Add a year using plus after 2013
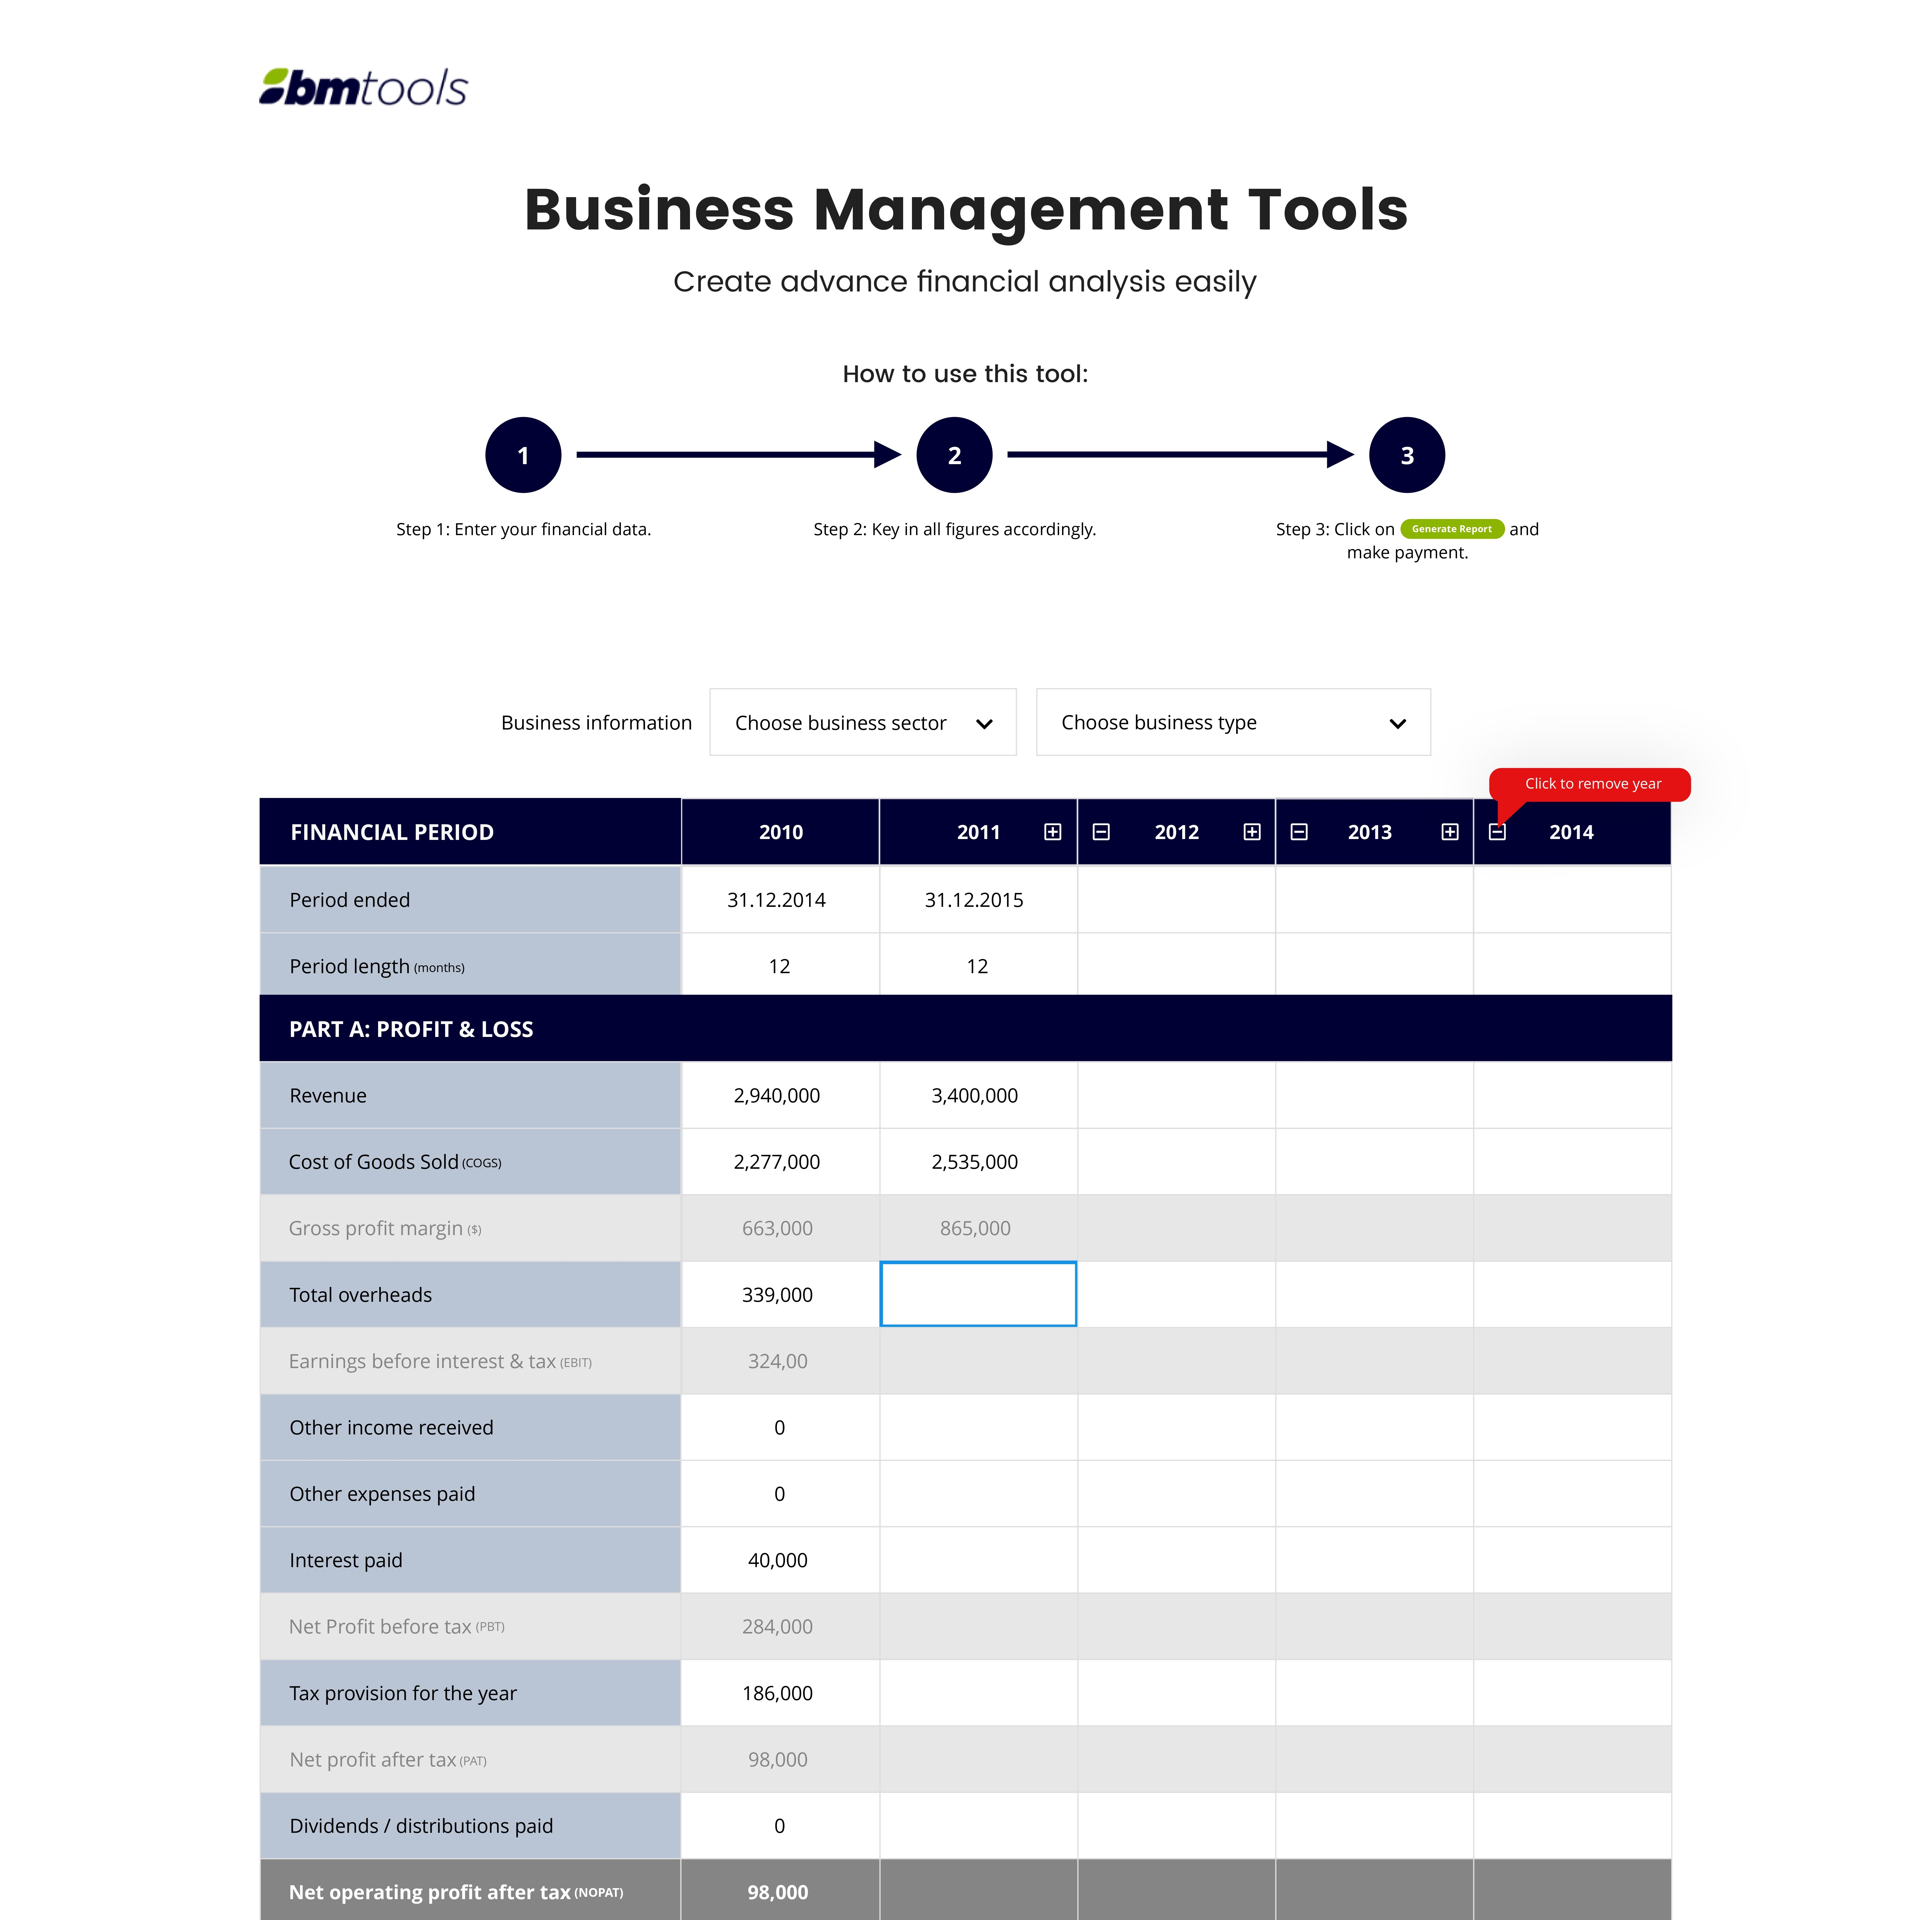 [1449, 832]
